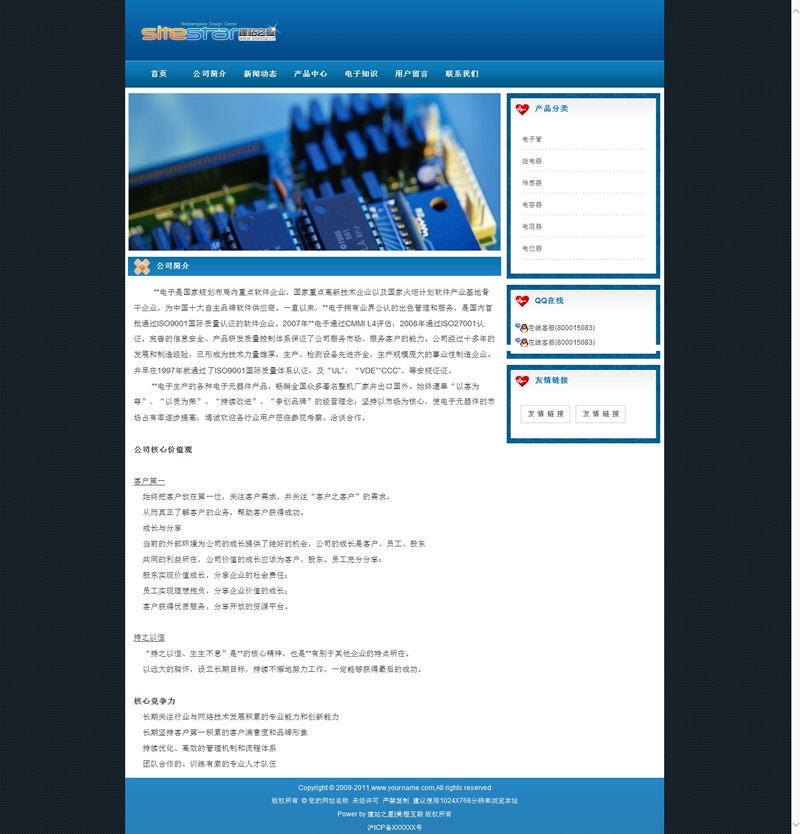
Task: Click the heart icon beside QQ在线
Action: click(x=522, y=301)
